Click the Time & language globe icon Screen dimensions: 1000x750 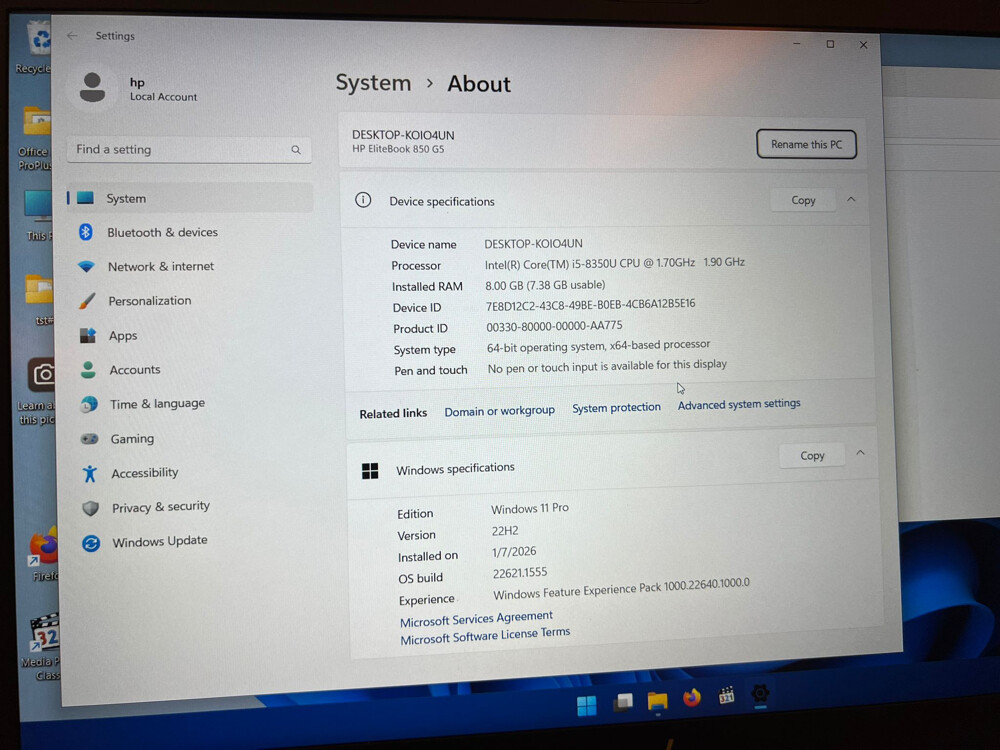(89, 404)
